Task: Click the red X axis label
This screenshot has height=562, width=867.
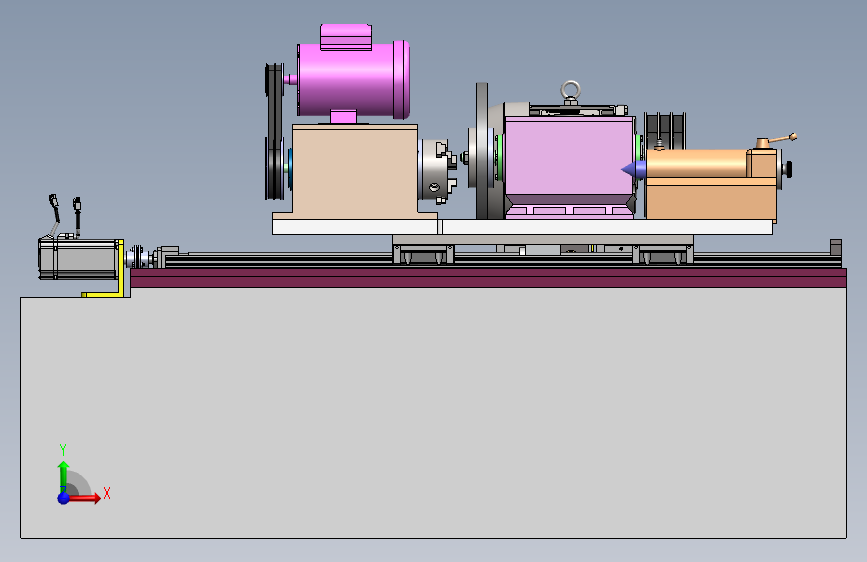Action: click(107, 493)
